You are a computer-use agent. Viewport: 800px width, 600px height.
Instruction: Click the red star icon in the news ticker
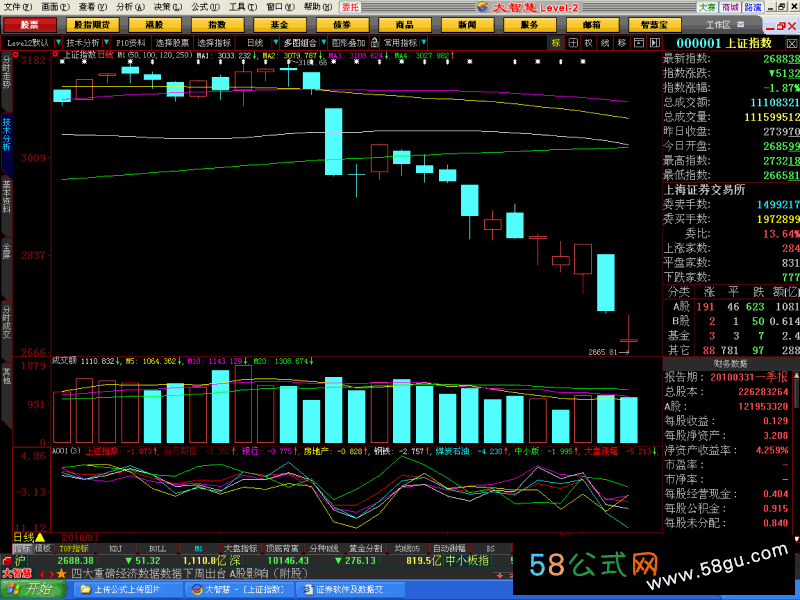pyautogui.click(x=61, y=574)
